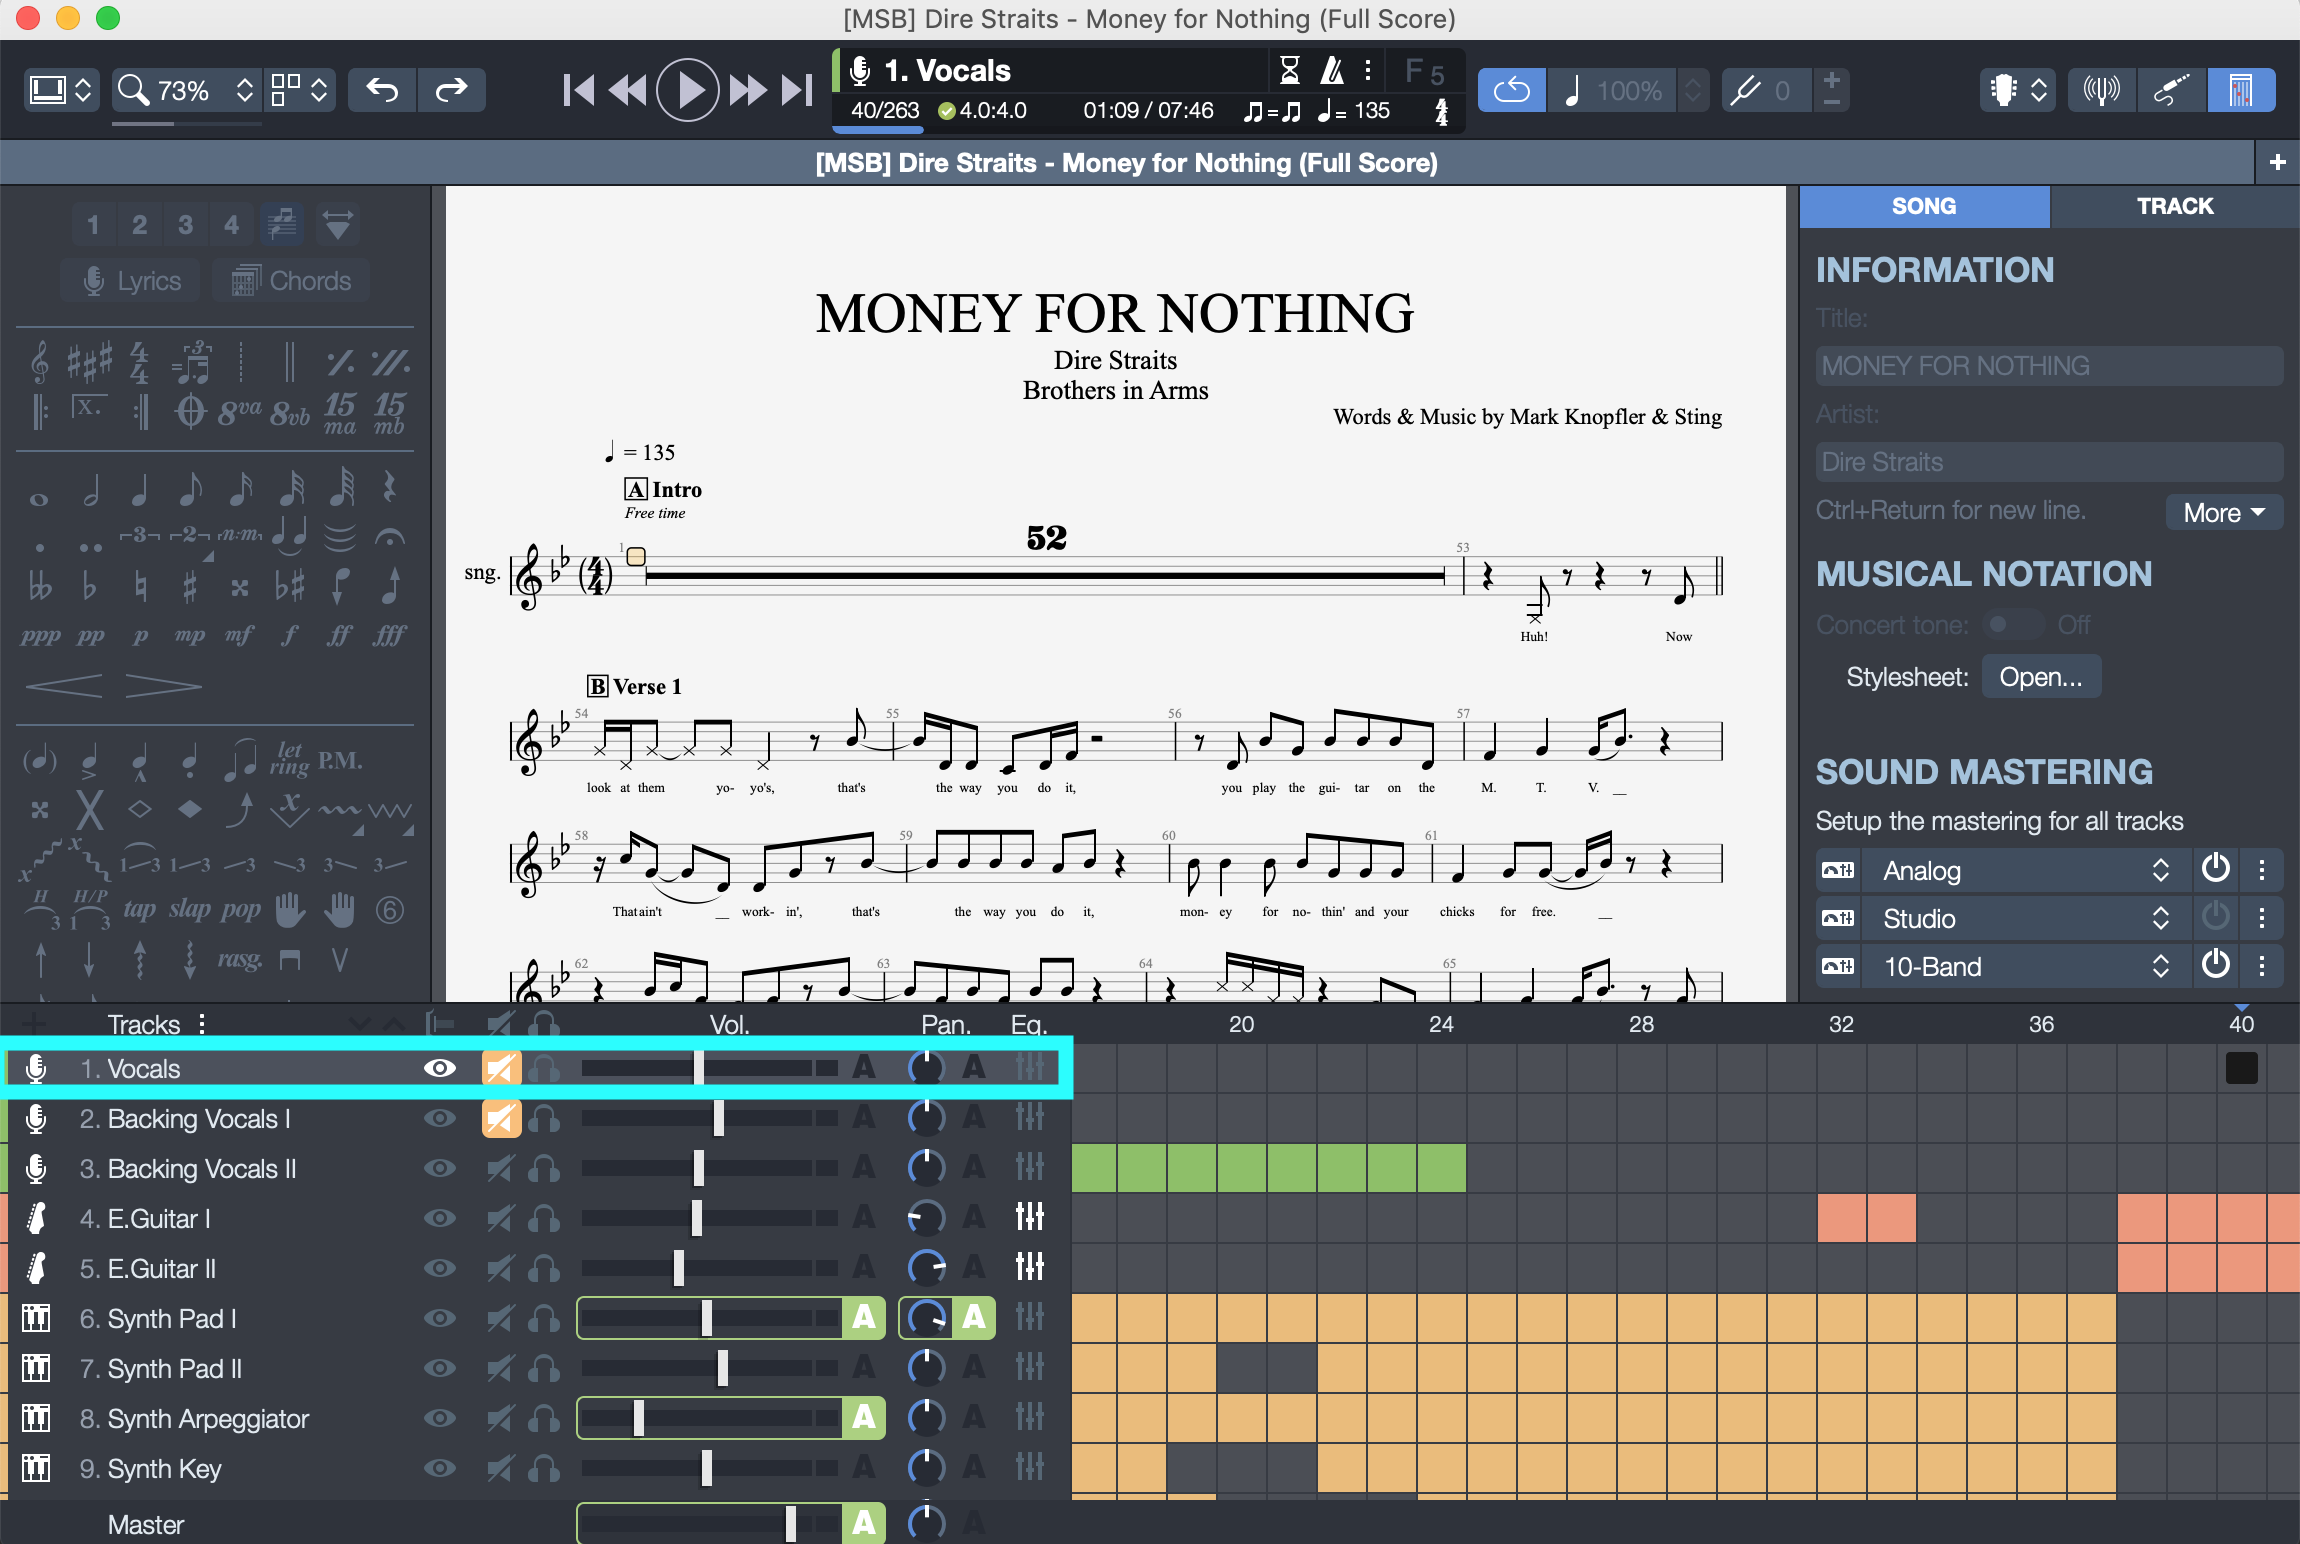Screen dimensions: 2300x1544
Task: Select the undo arrow icon
Action: pyautogui.click(x=382, y=88)
